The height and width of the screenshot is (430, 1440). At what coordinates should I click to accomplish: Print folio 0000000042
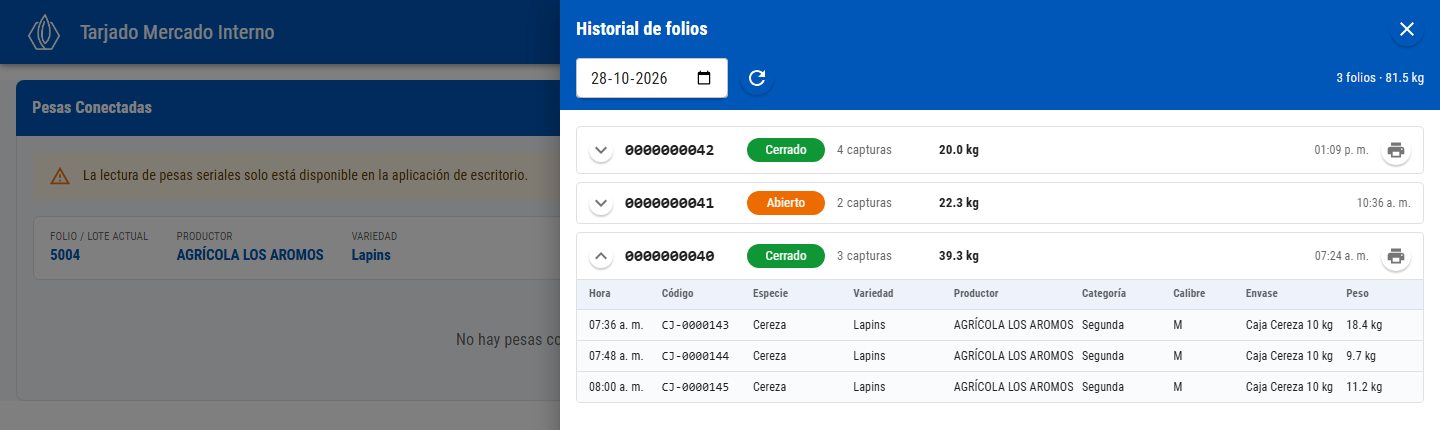[x=1396, y=151]
